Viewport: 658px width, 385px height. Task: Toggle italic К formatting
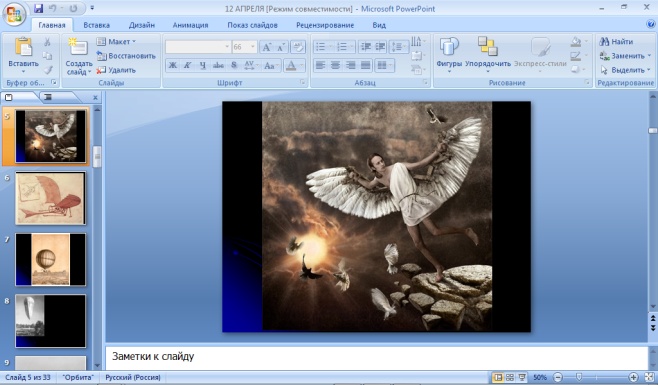tap(188, 65)
